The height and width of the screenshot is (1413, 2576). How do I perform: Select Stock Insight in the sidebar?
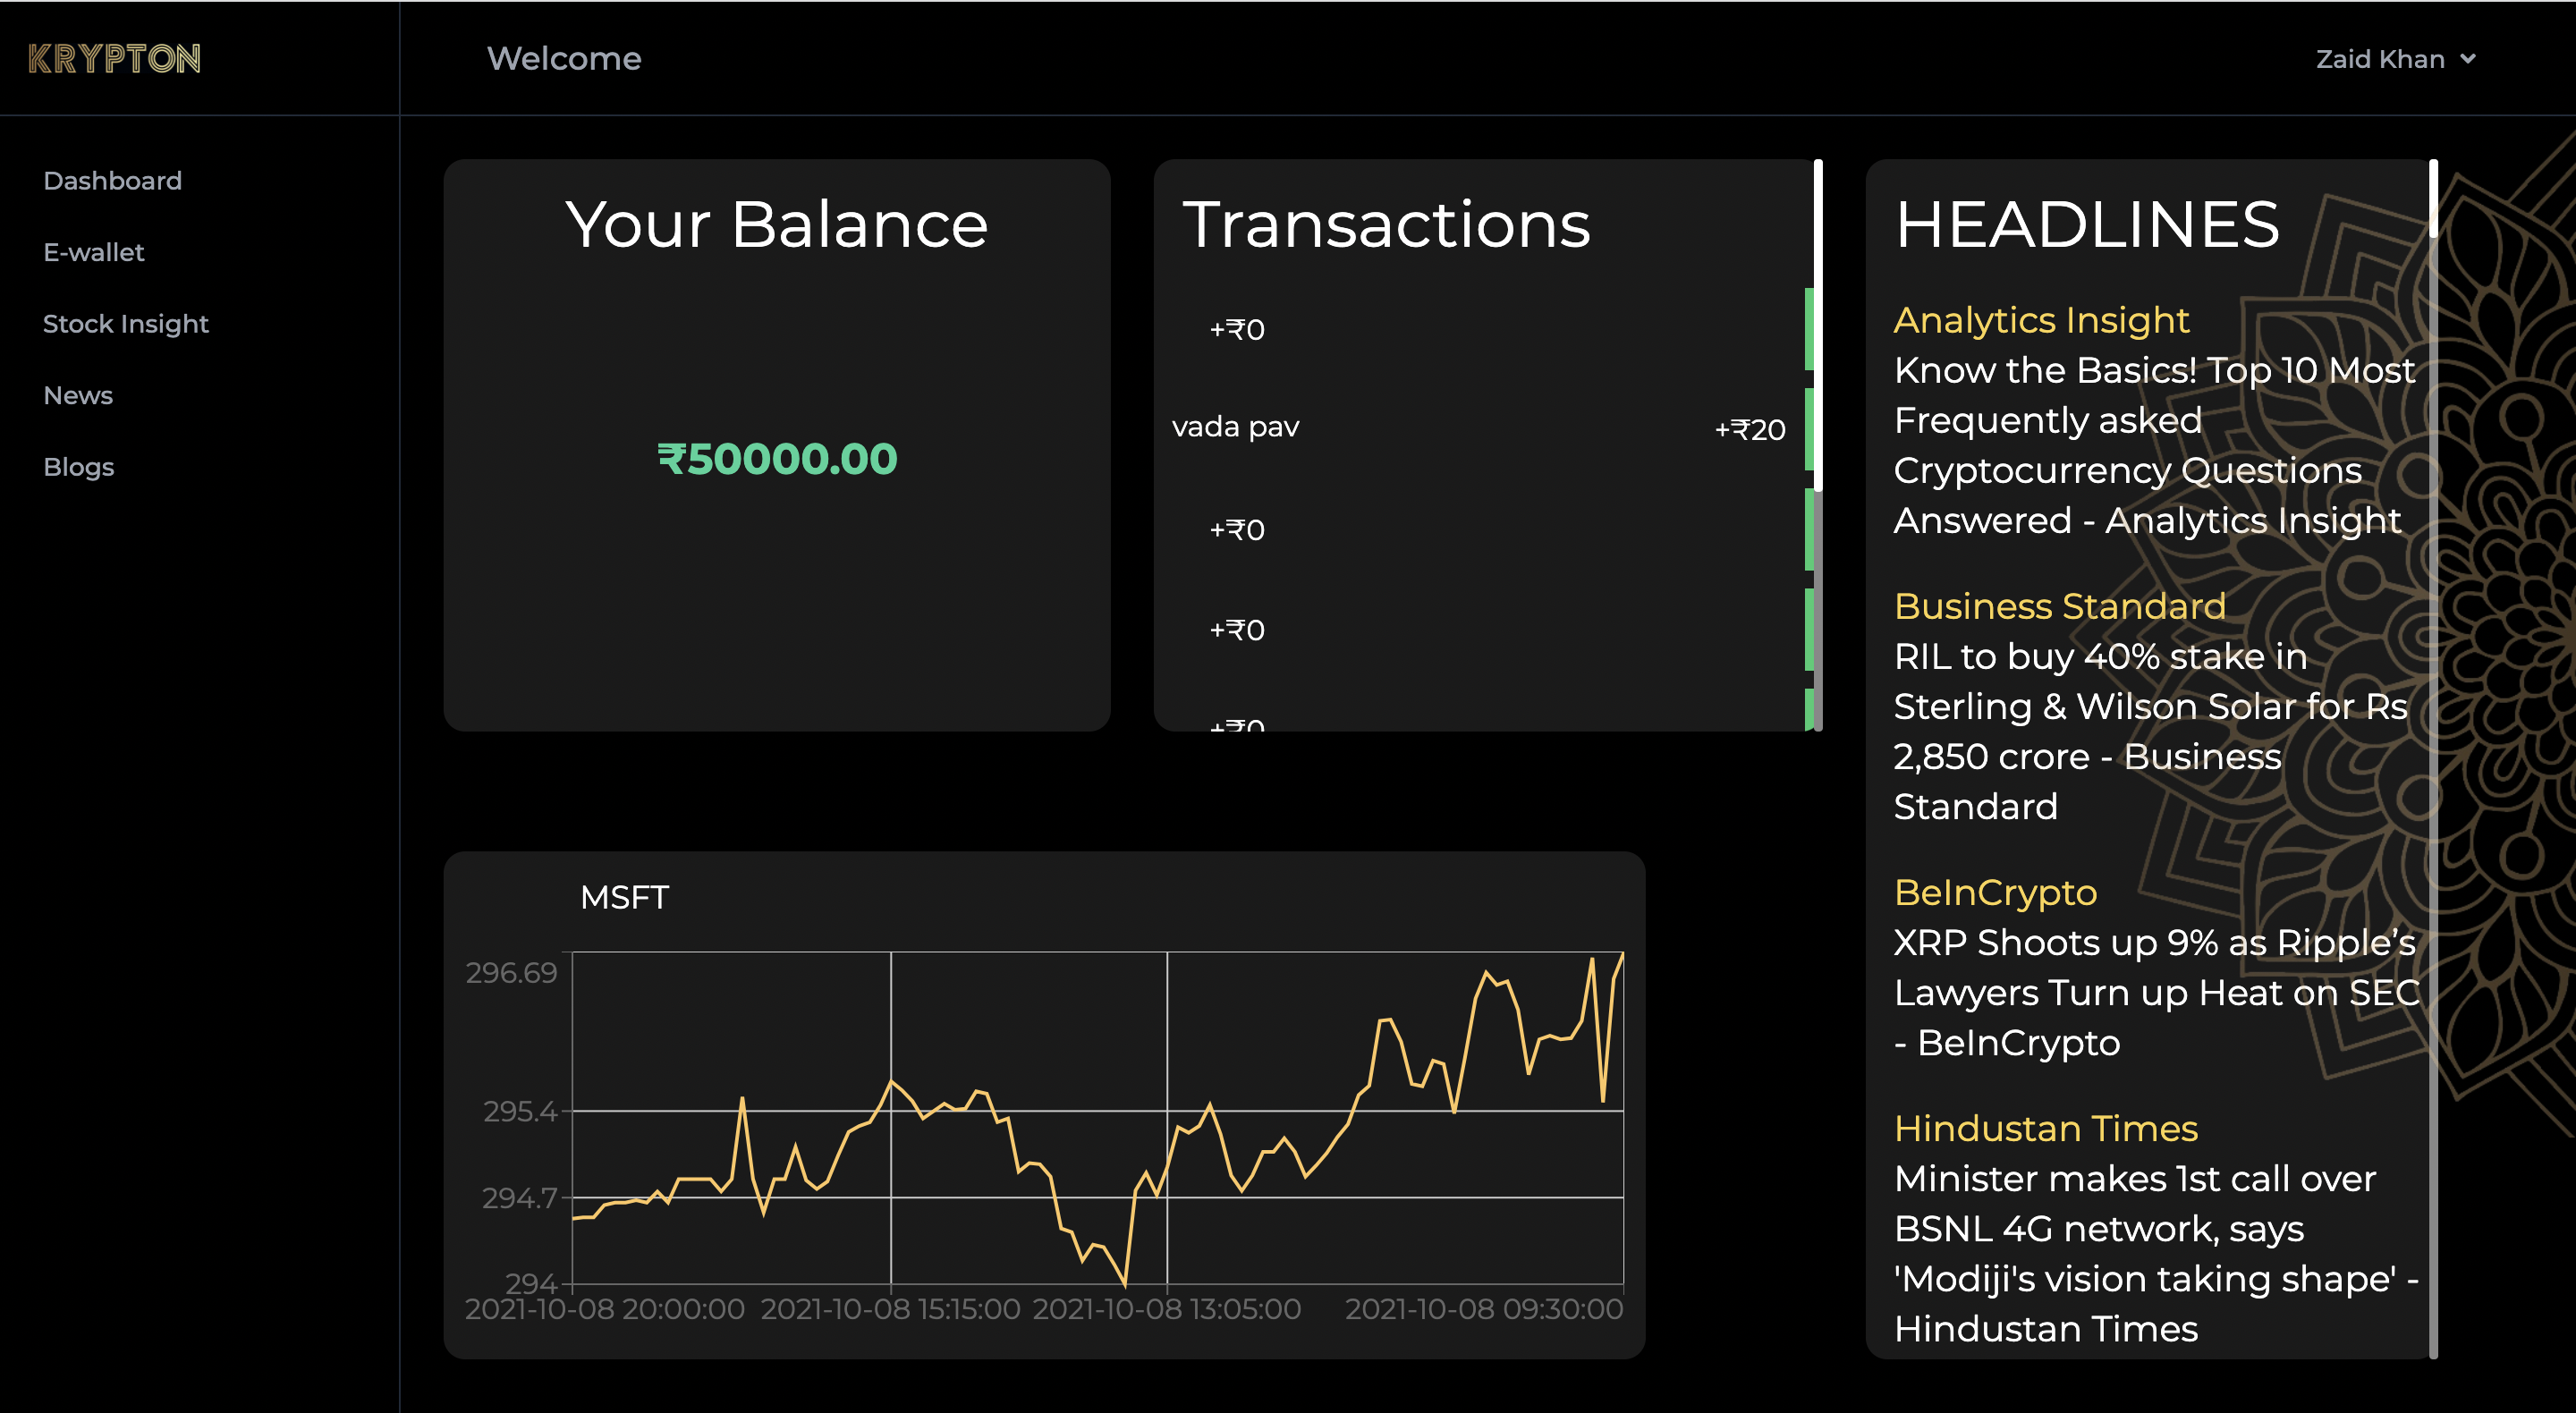coord(125,324)
